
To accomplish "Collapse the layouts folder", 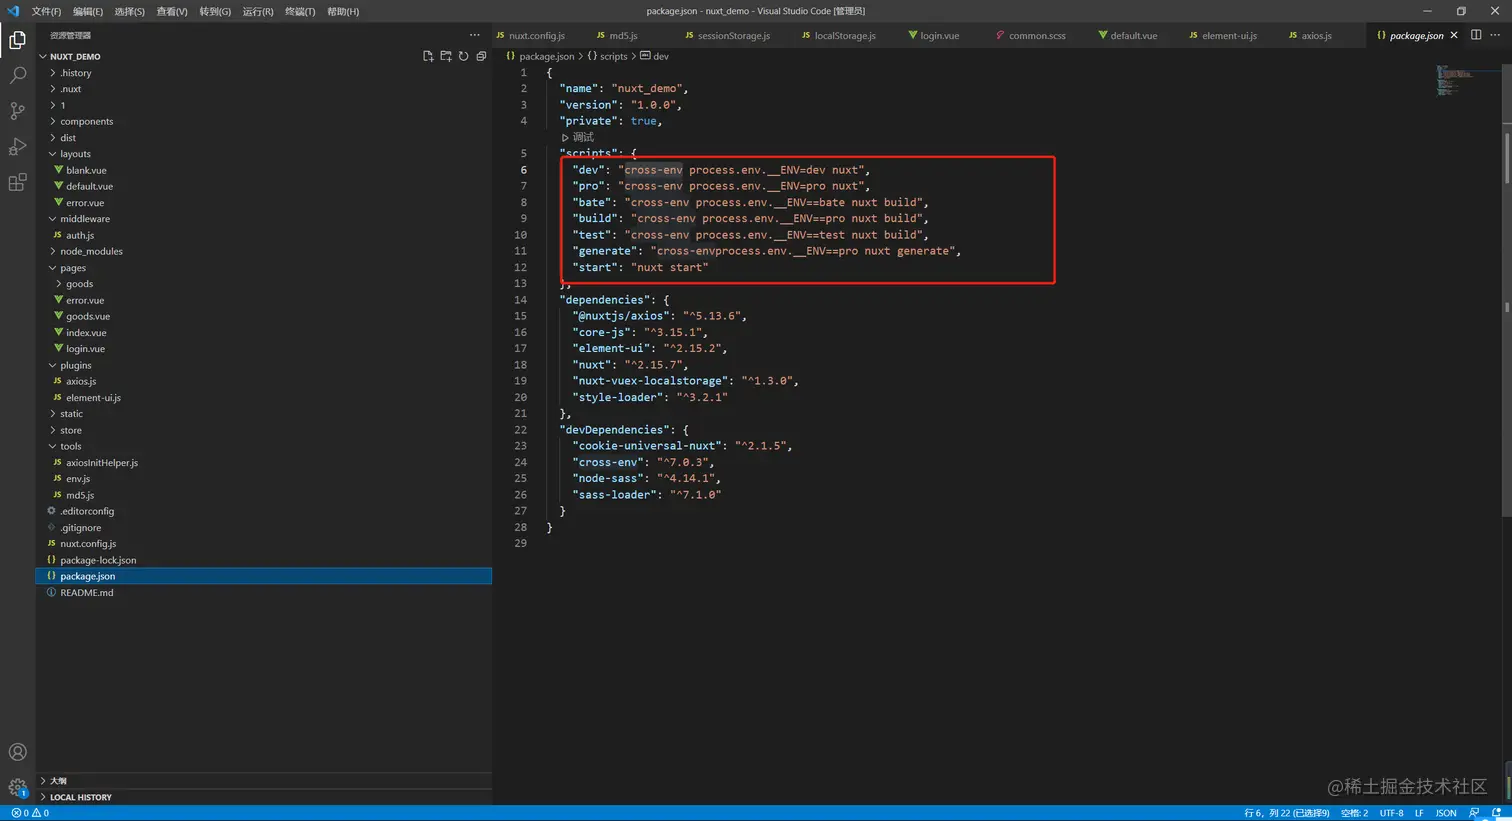I will 264,154.
